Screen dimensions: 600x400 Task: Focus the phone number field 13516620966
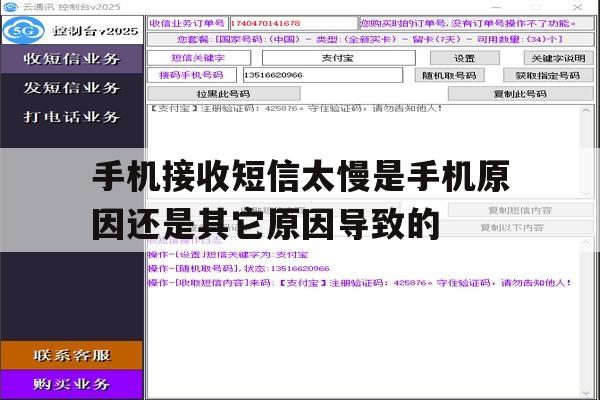[x=323, y=75]
